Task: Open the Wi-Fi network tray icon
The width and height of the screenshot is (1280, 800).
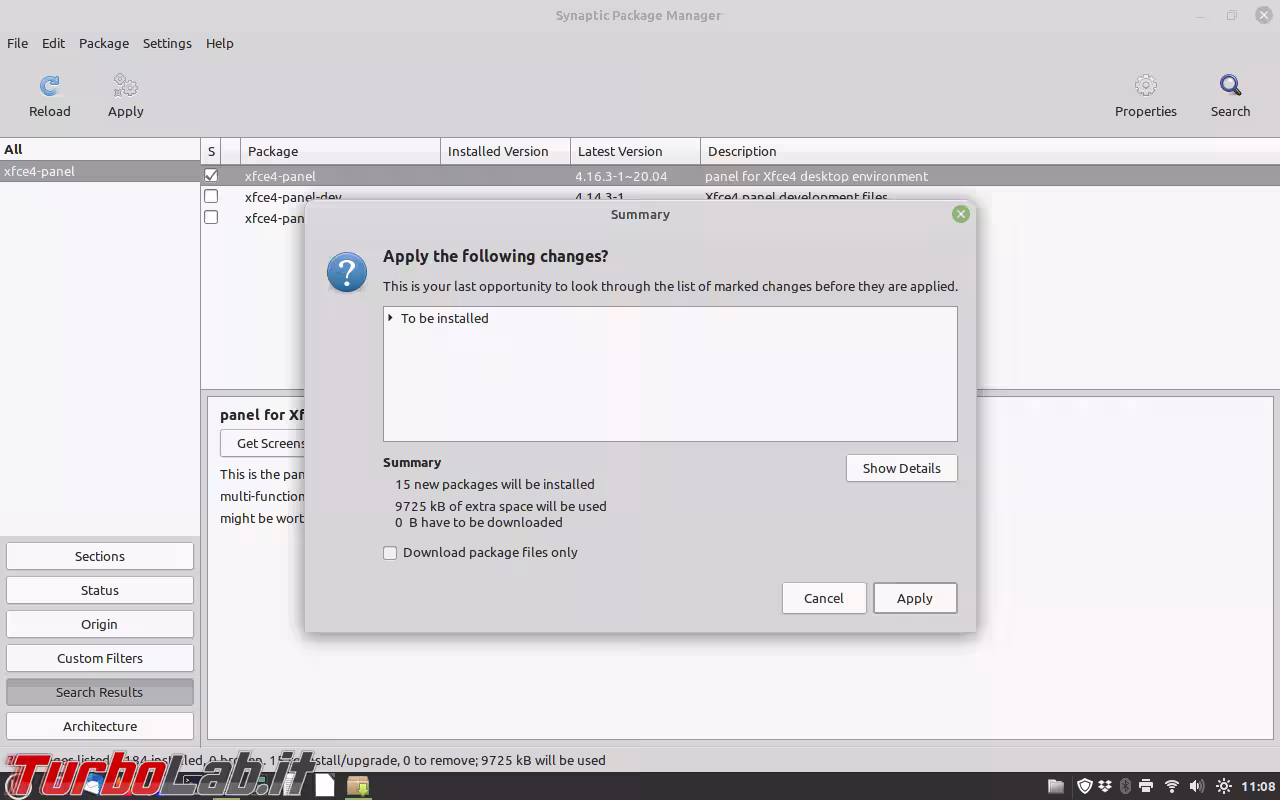Action: pos(1172,786)
